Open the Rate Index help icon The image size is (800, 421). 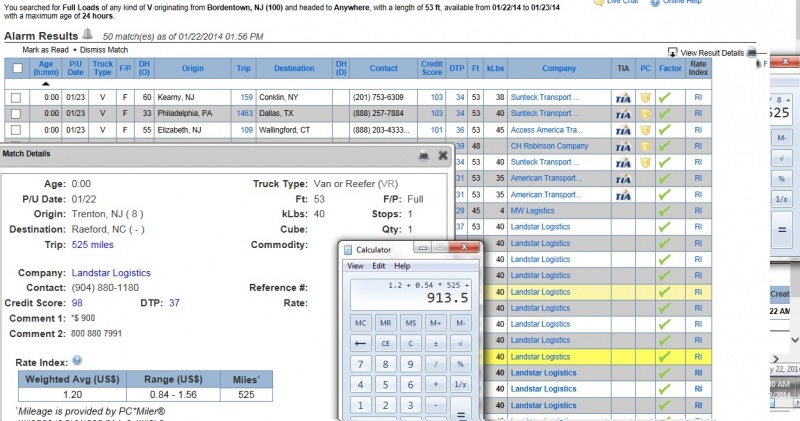point(77,360)
